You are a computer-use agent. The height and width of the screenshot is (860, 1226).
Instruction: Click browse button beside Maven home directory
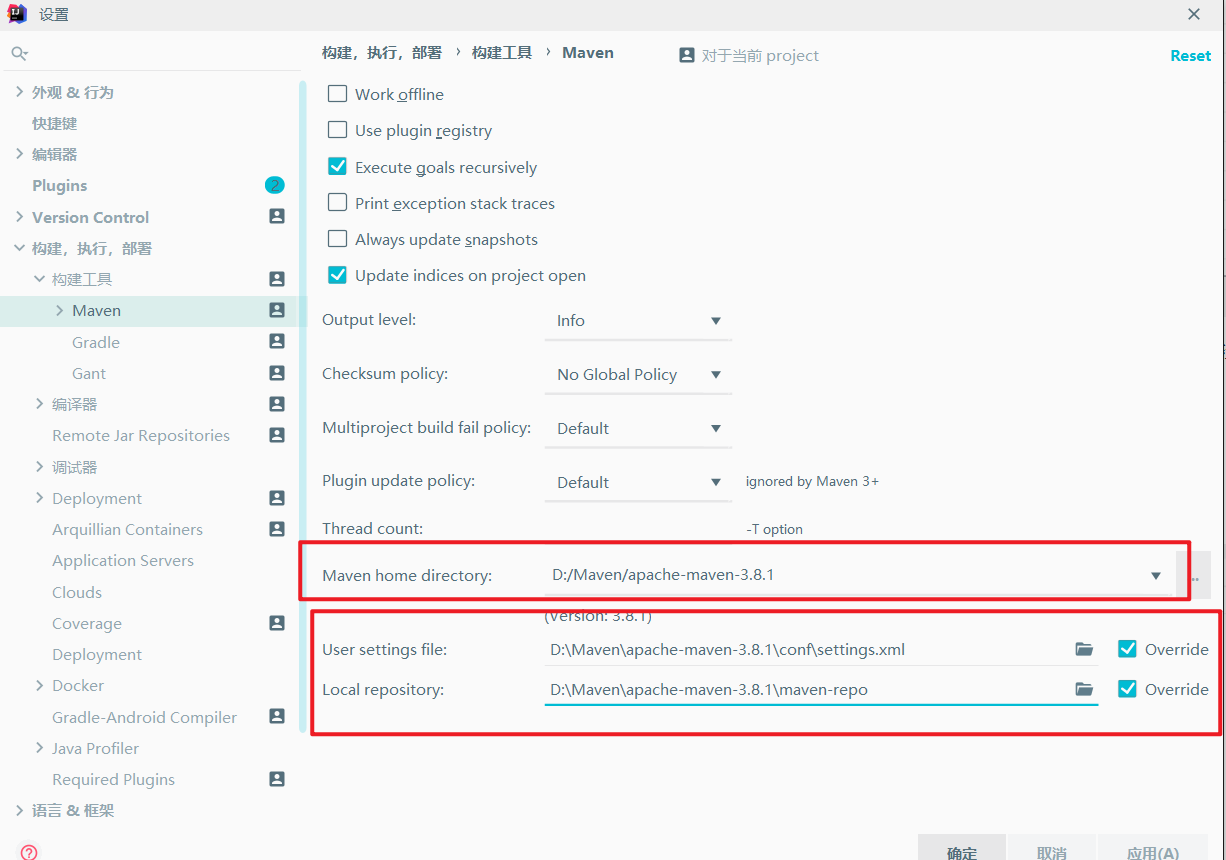[x=1194, y=576]
